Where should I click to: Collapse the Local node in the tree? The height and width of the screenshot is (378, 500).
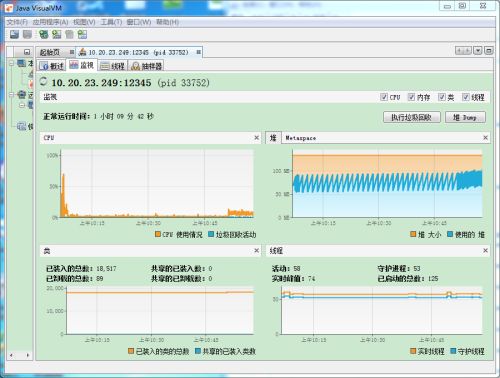(12, 63)
